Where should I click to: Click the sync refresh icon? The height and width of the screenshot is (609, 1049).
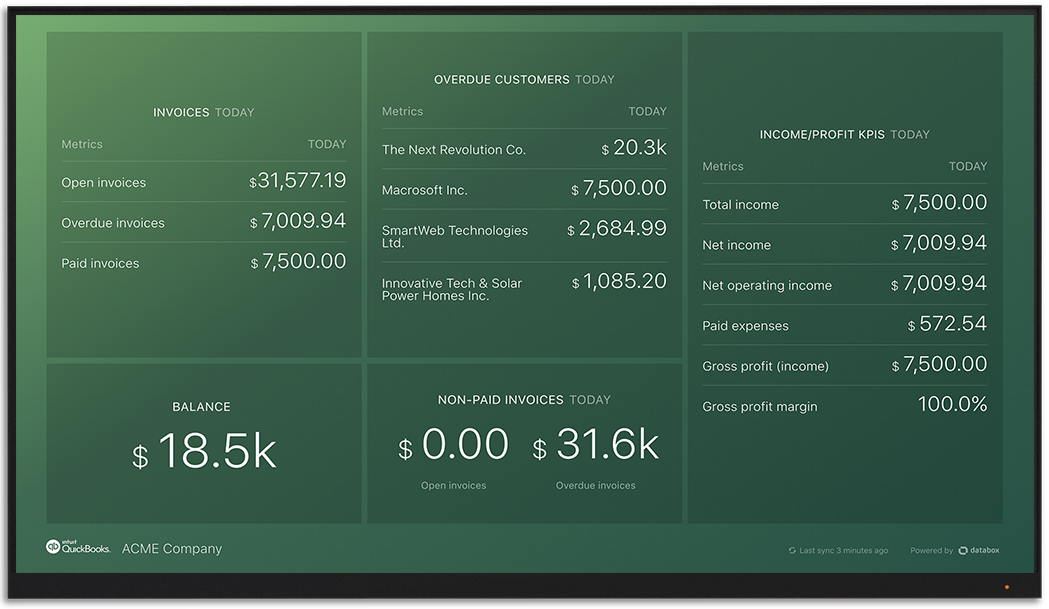[x=792, y=551]
